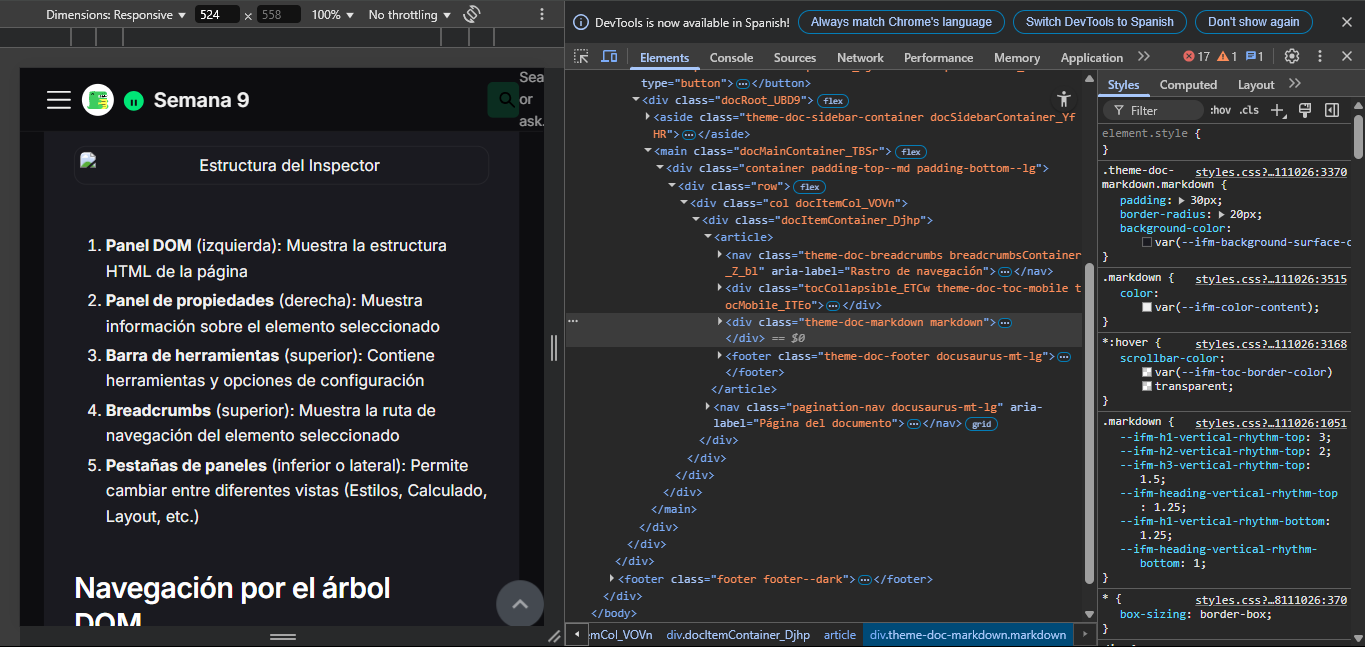
Task: Click the Switch DevTools to Spanish button
Action: (x=1100, y=21)
